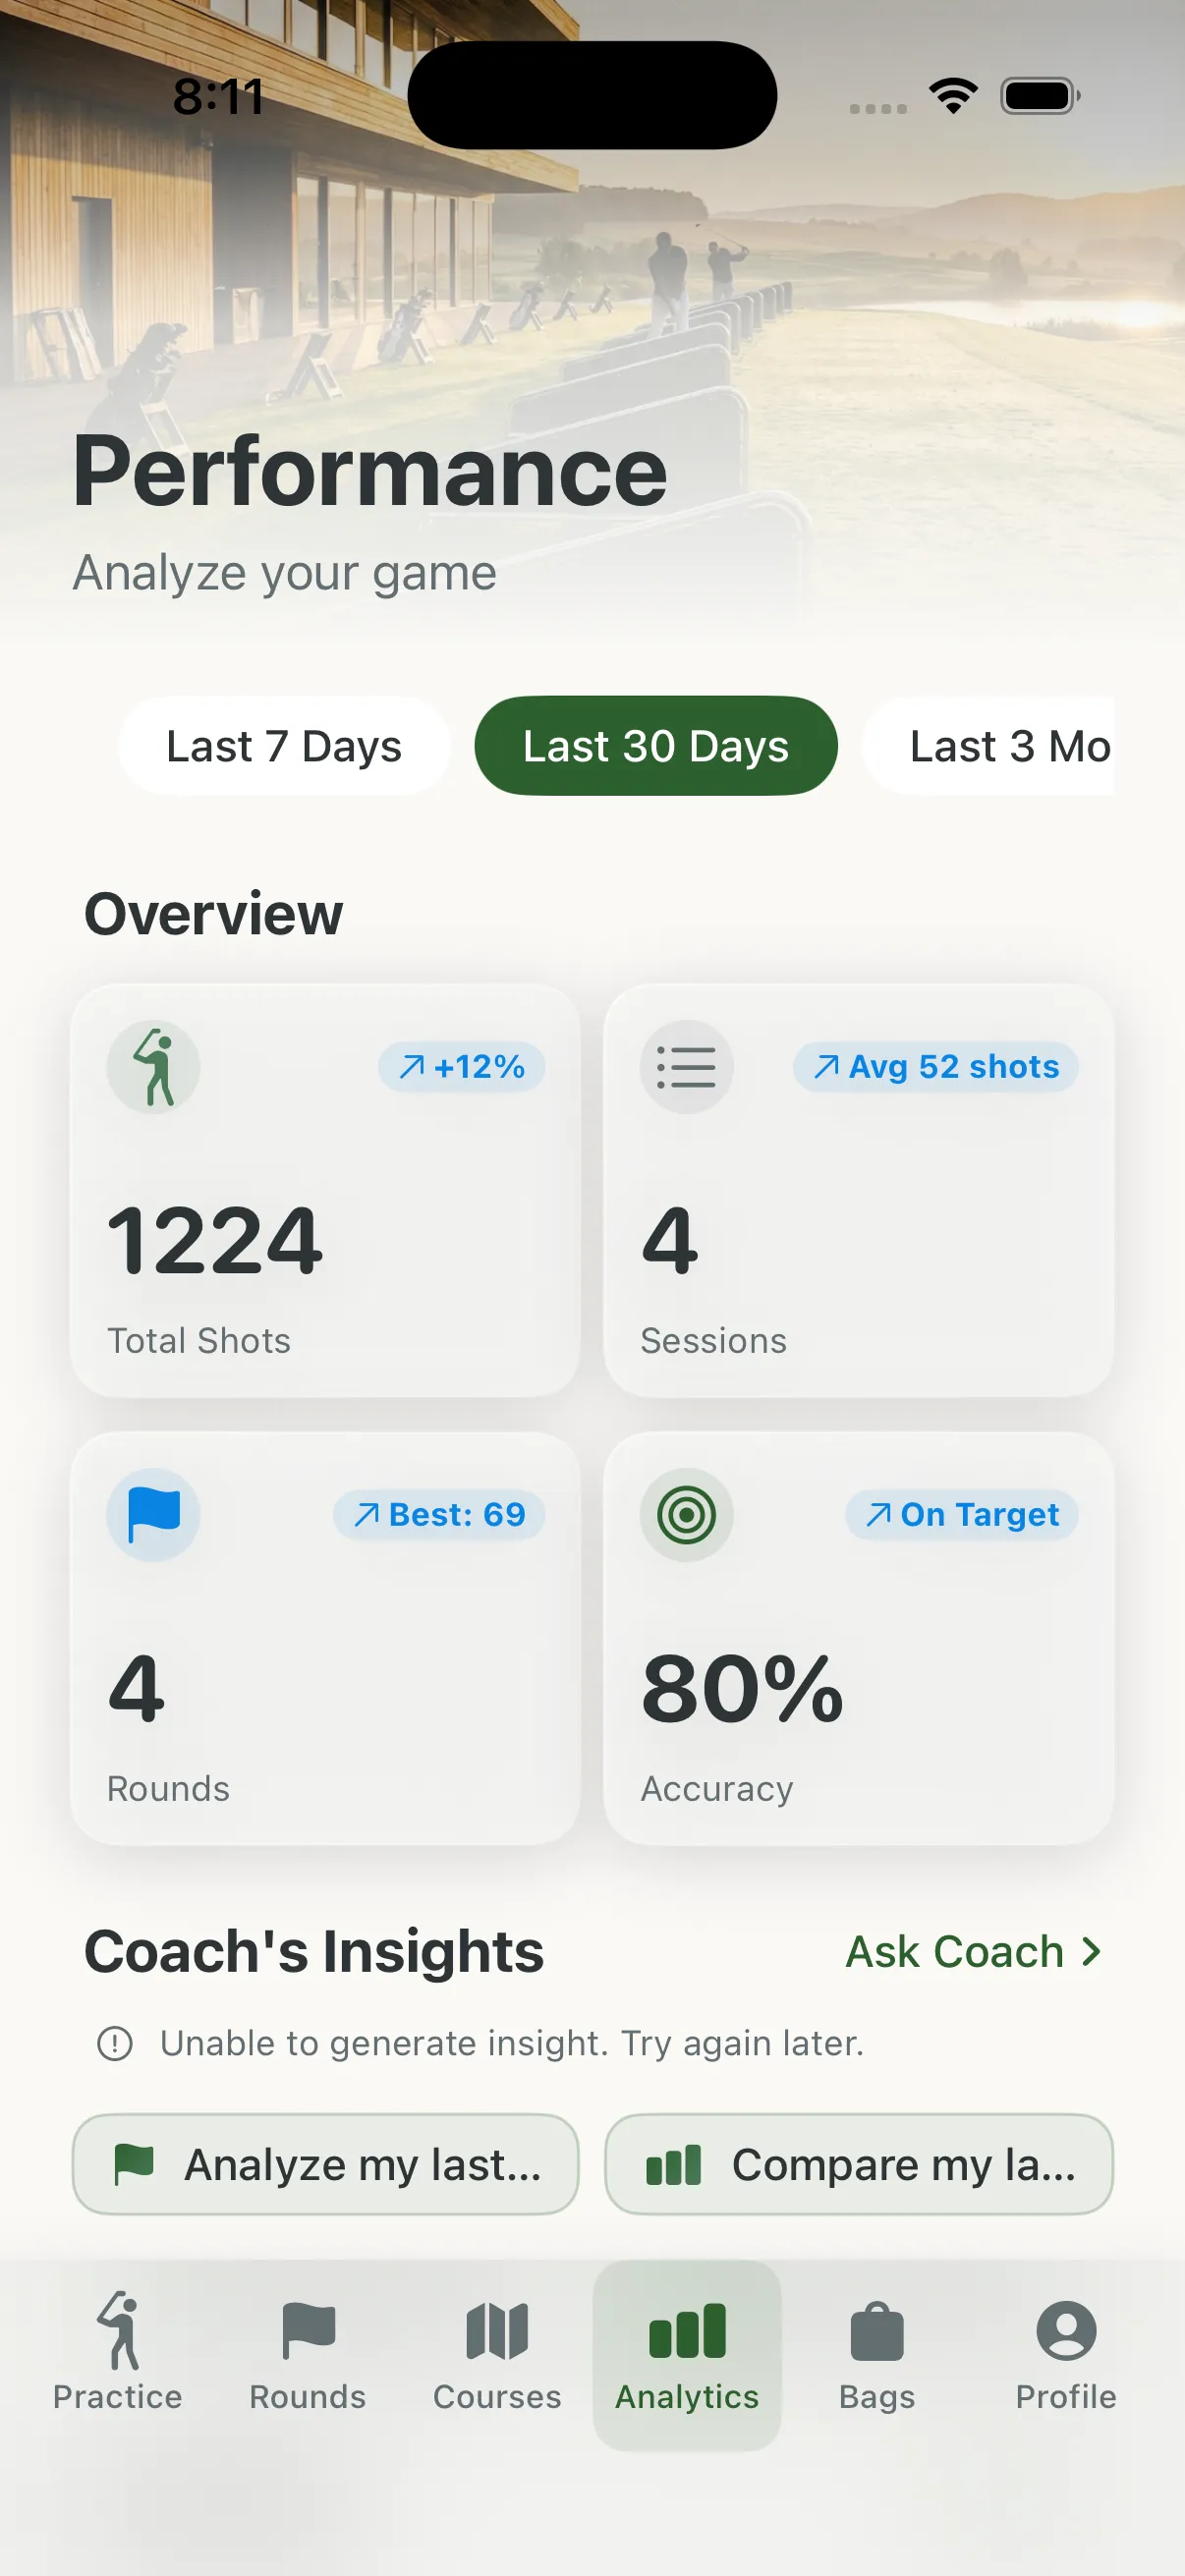
Task: Open Courses map icon in tab bar
Action: 497,2330
